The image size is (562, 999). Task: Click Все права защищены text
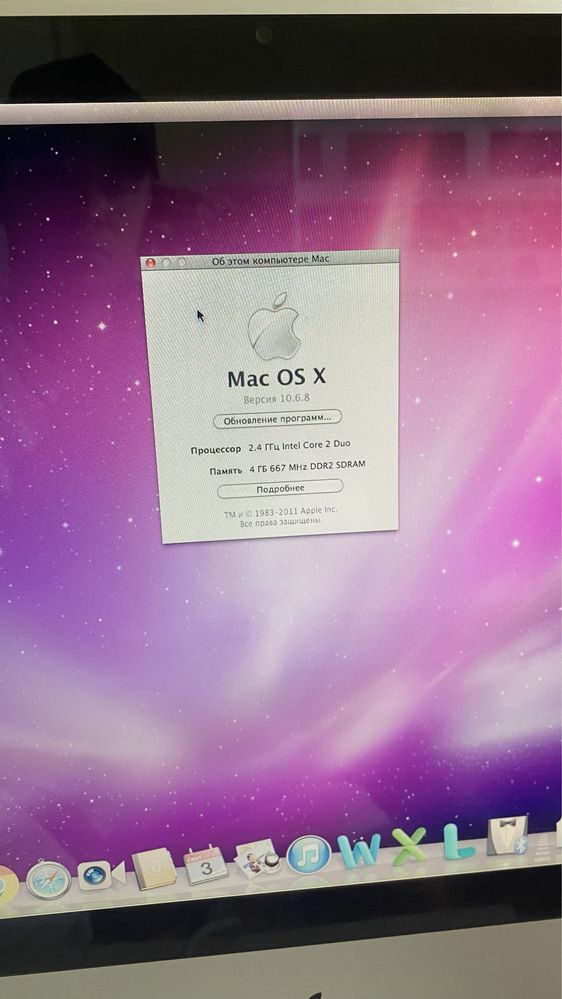pyautogui.click(x=281, y=522)
